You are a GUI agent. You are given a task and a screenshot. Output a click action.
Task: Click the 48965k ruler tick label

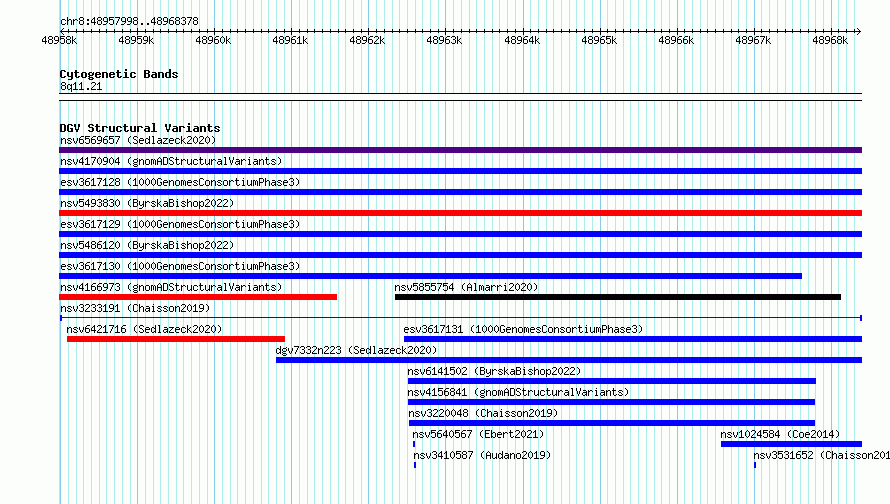tap(599, 40)
